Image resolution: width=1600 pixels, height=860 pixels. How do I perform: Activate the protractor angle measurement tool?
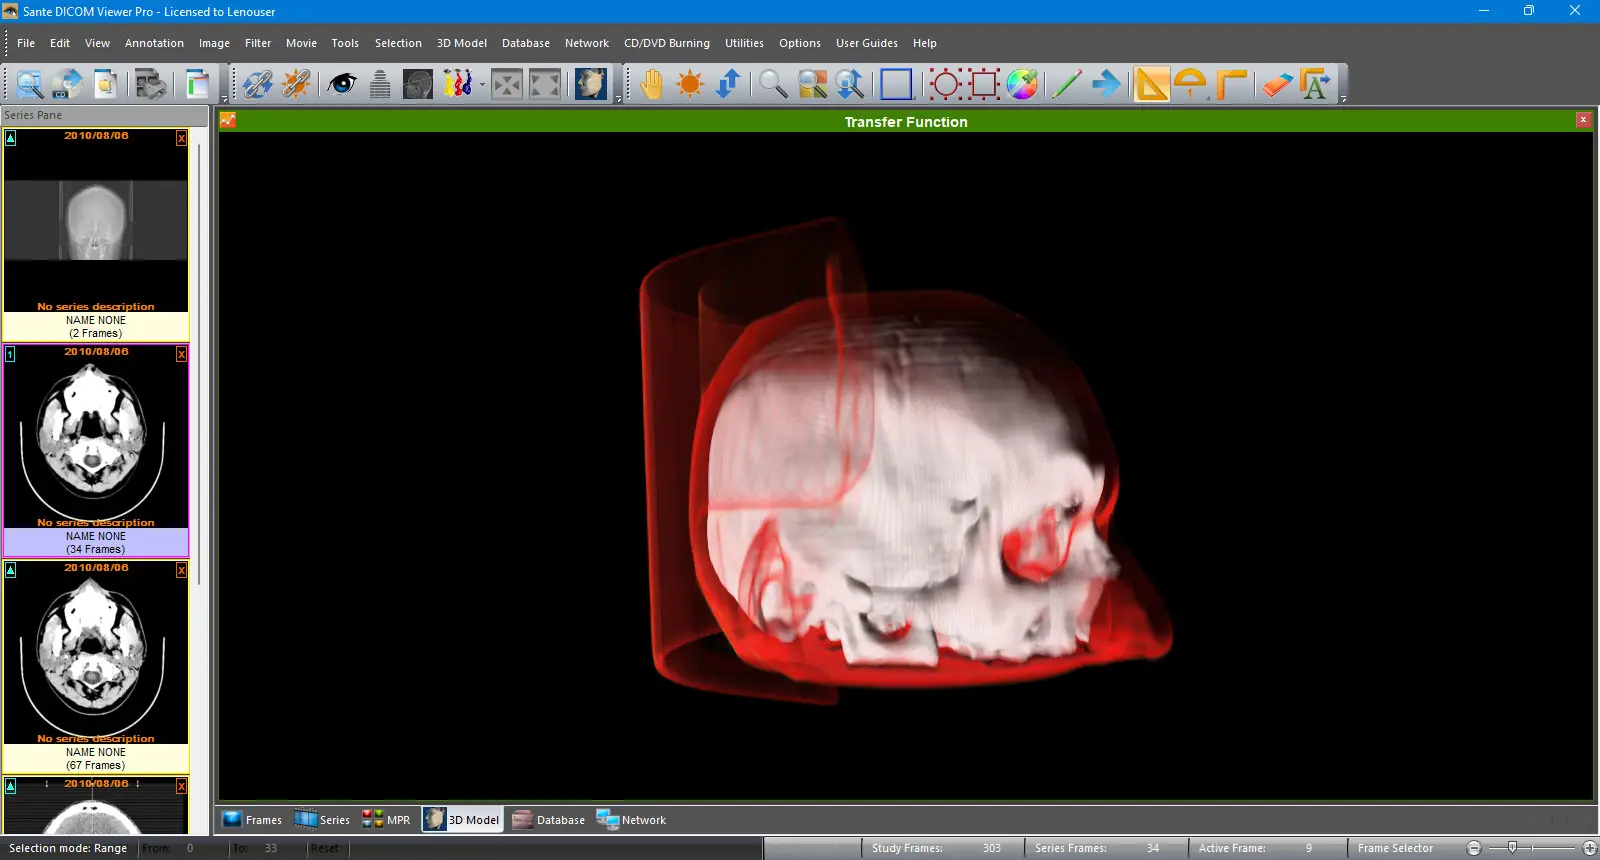(x=1190, y=84)
